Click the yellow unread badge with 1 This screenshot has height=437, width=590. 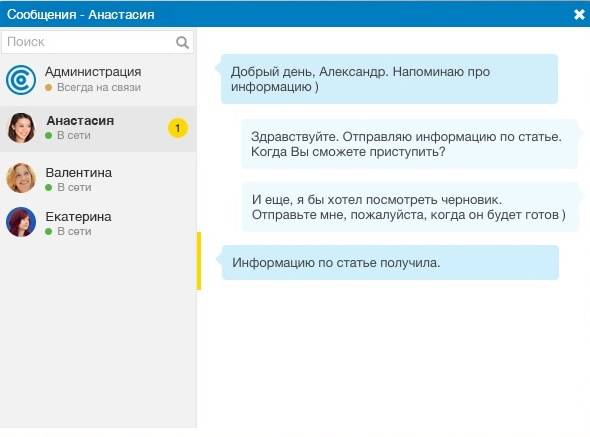178,128
